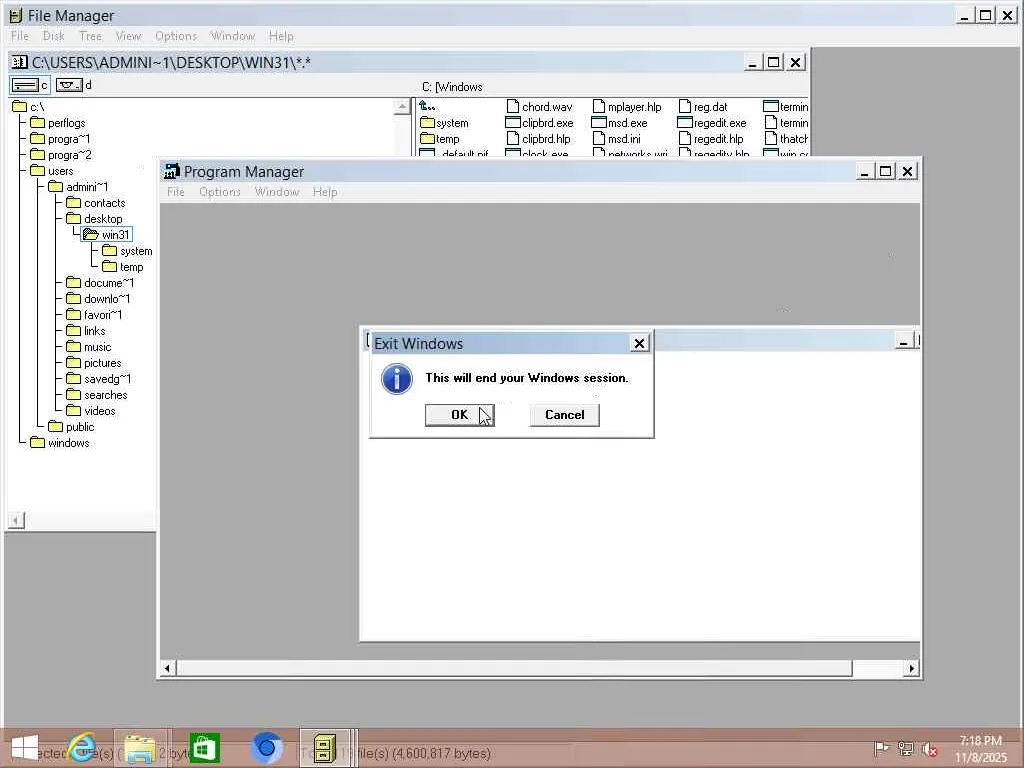Select desktop folder in tree
This screenshot has height=768, width=1024.
[x=94, y=219]
